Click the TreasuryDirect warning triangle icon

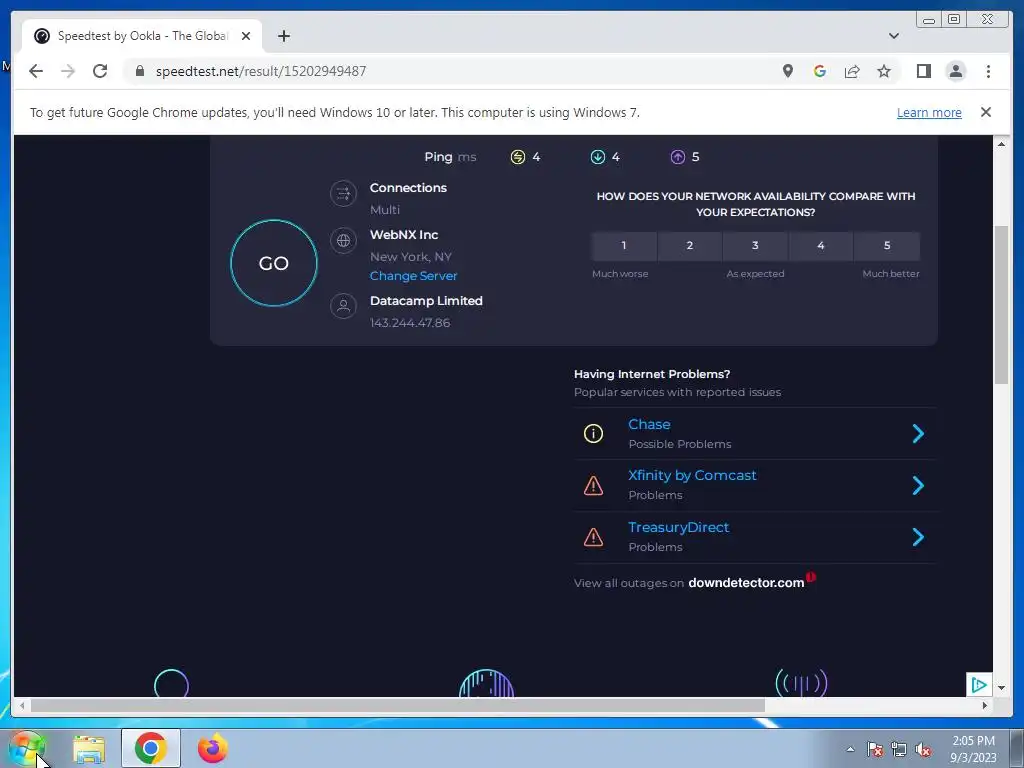pos(593,537)
